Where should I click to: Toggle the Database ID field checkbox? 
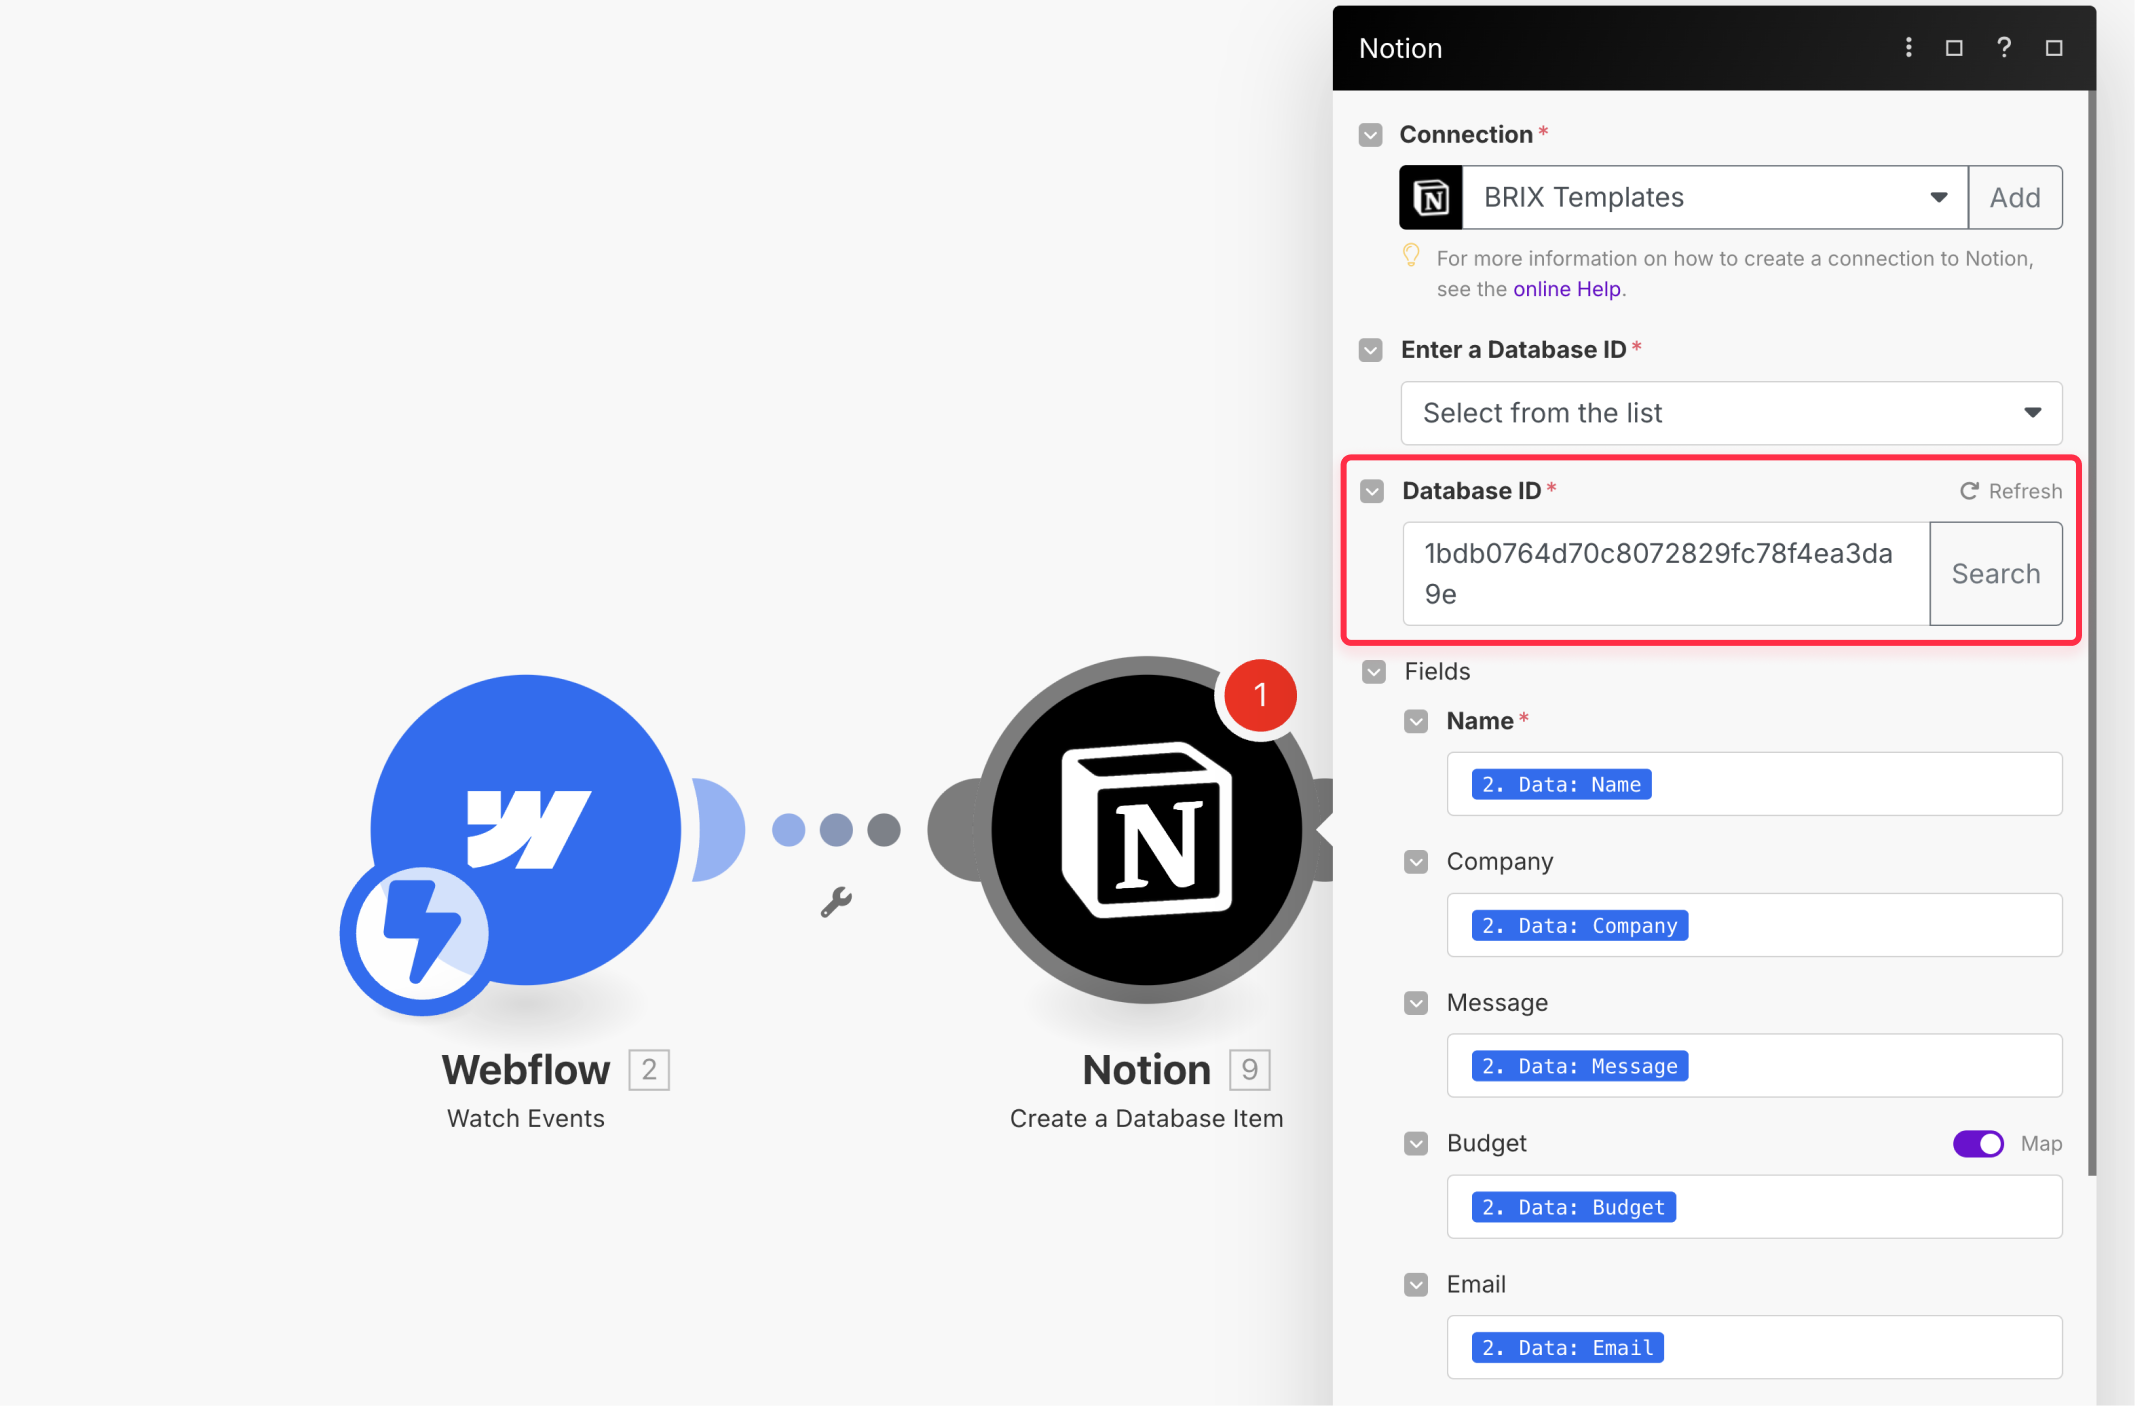pos(1372,491)
